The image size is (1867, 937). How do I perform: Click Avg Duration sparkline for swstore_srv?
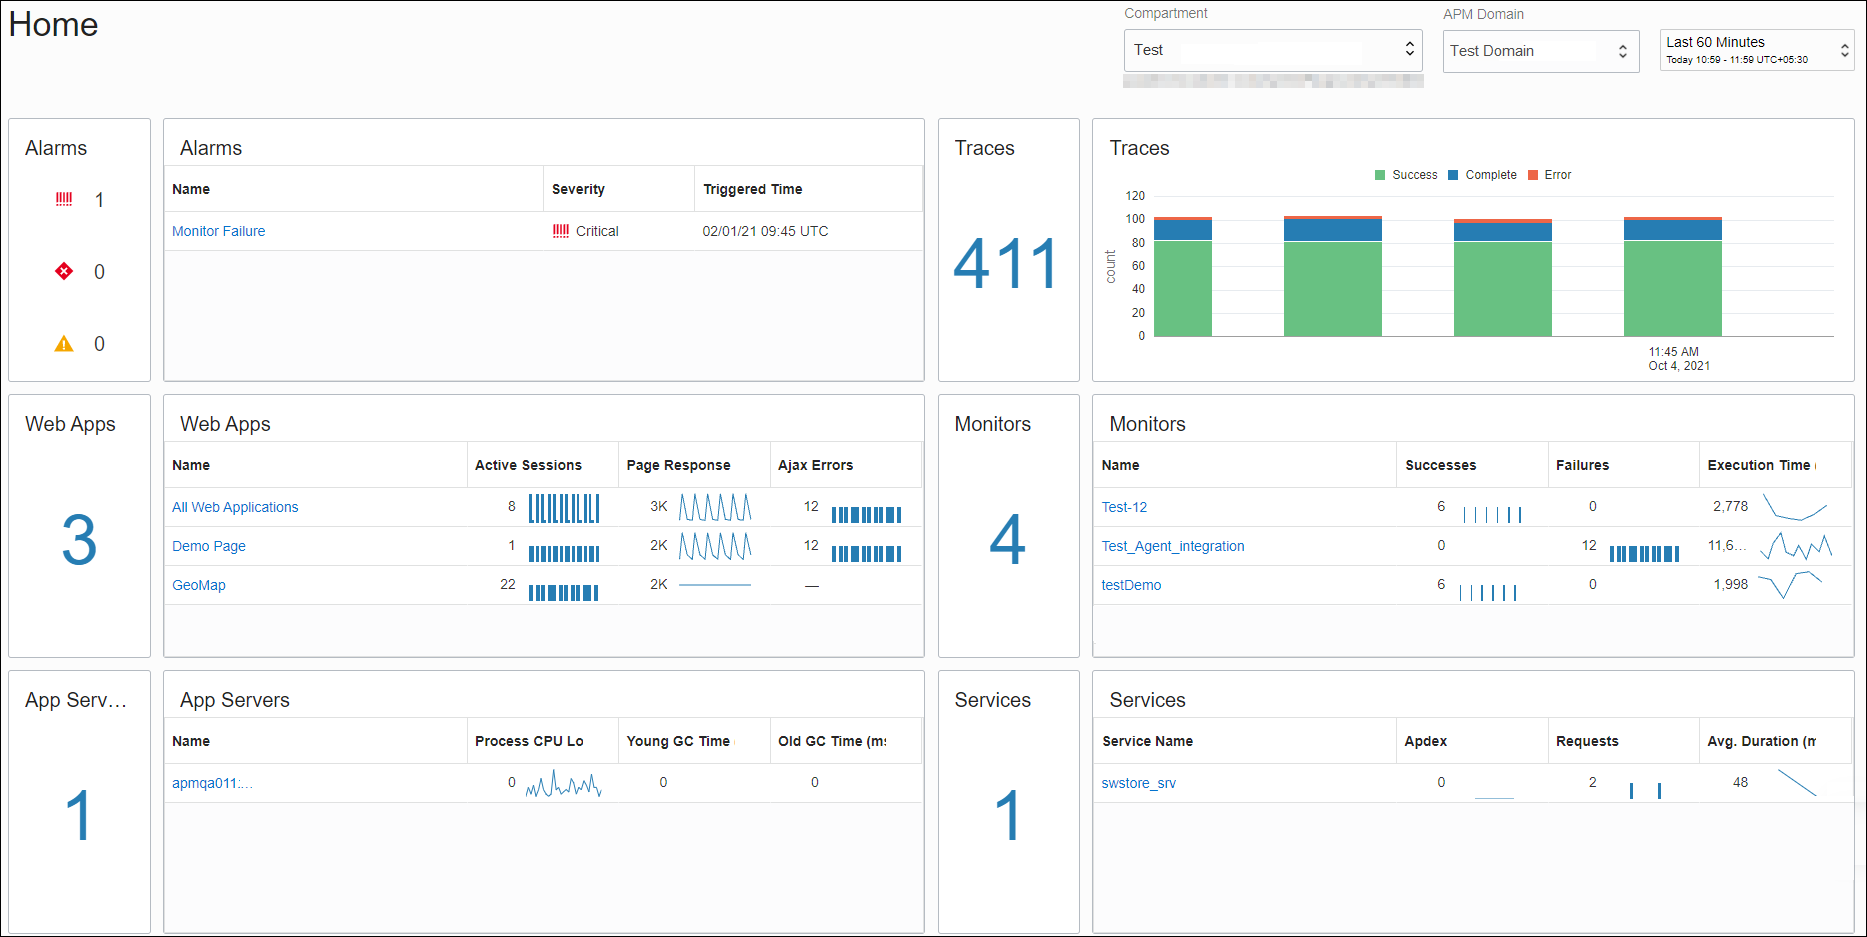pos(1797,783)
